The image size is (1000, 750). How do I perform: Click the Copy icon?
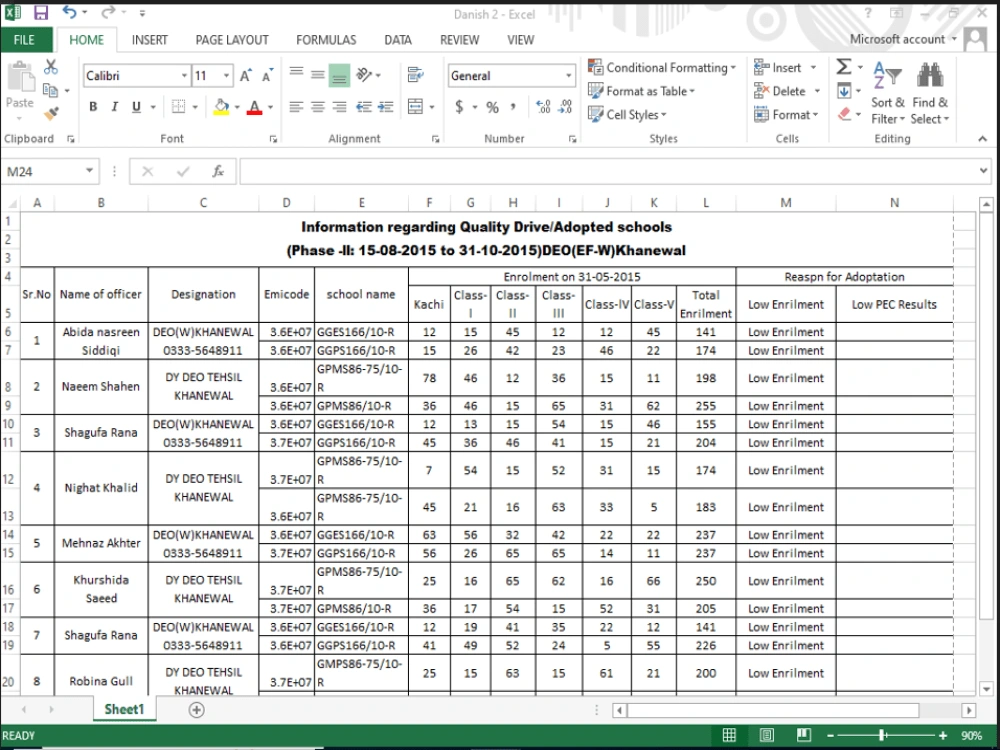(50, 90)
